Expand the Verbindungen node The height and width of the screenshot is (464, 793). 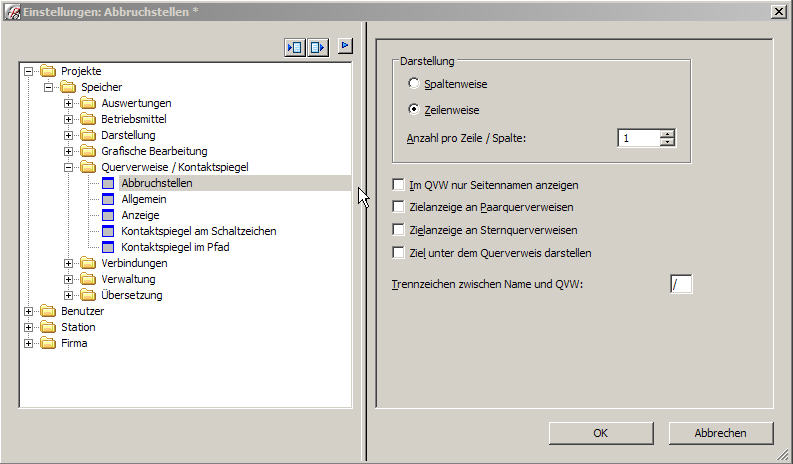pyautogui.click(x=68, y=264)
